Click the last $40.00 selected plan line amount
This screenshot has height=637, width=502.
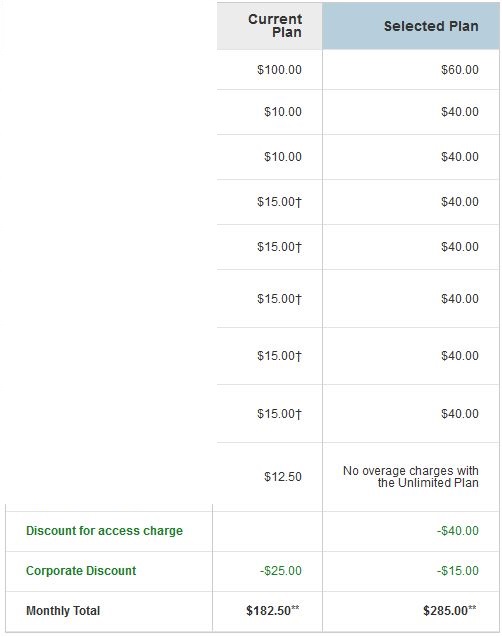click(x=460, y=414)
